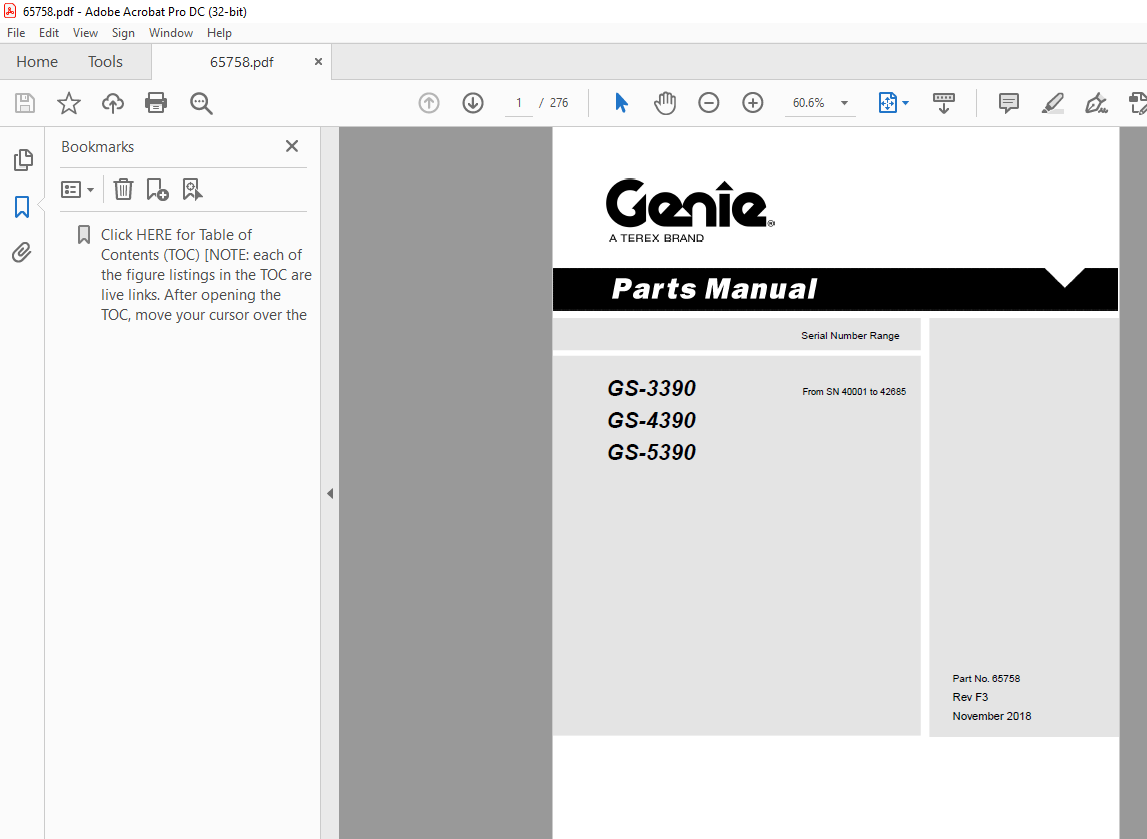
Task: Add a comment with sticky note icon
Action: tap(1009, 103)
